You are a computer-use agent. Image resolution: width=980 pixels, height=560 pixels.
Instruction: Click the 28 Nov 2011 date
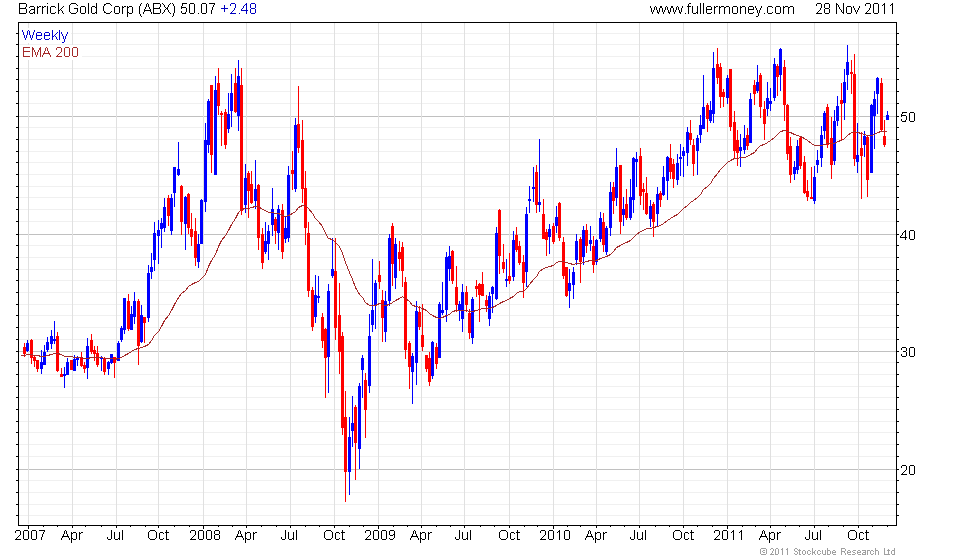[x=854, y=9]
